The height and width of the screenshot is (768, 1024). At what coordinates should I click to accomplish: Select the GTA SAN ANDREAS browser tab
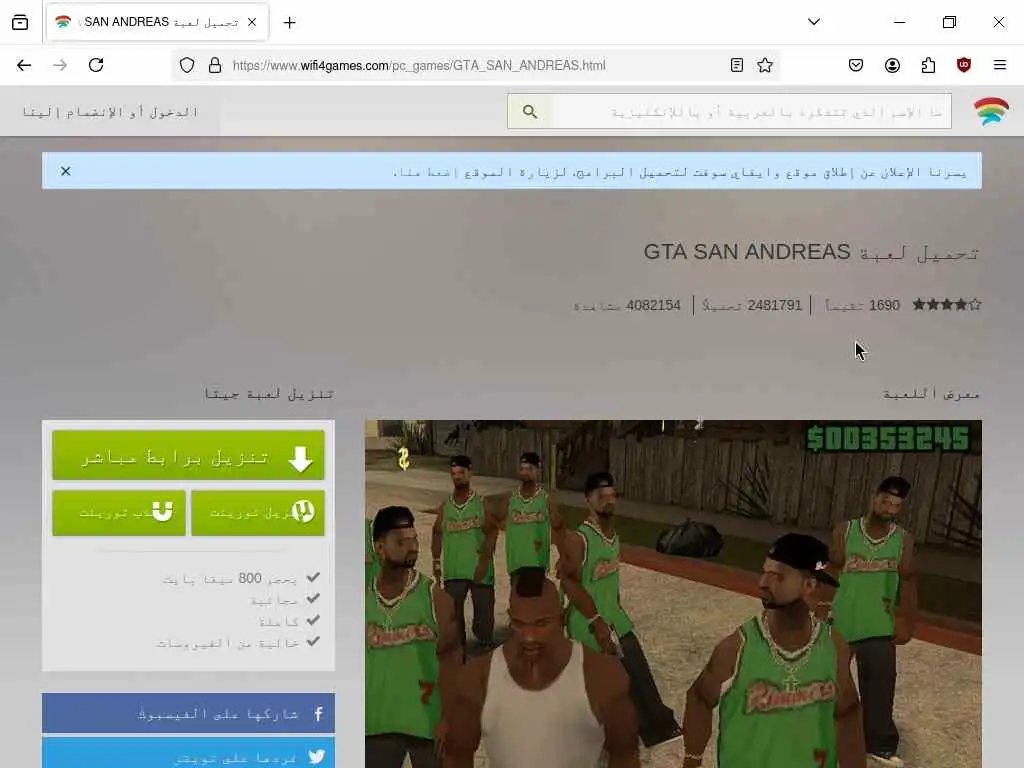click(x=157, y=22)
